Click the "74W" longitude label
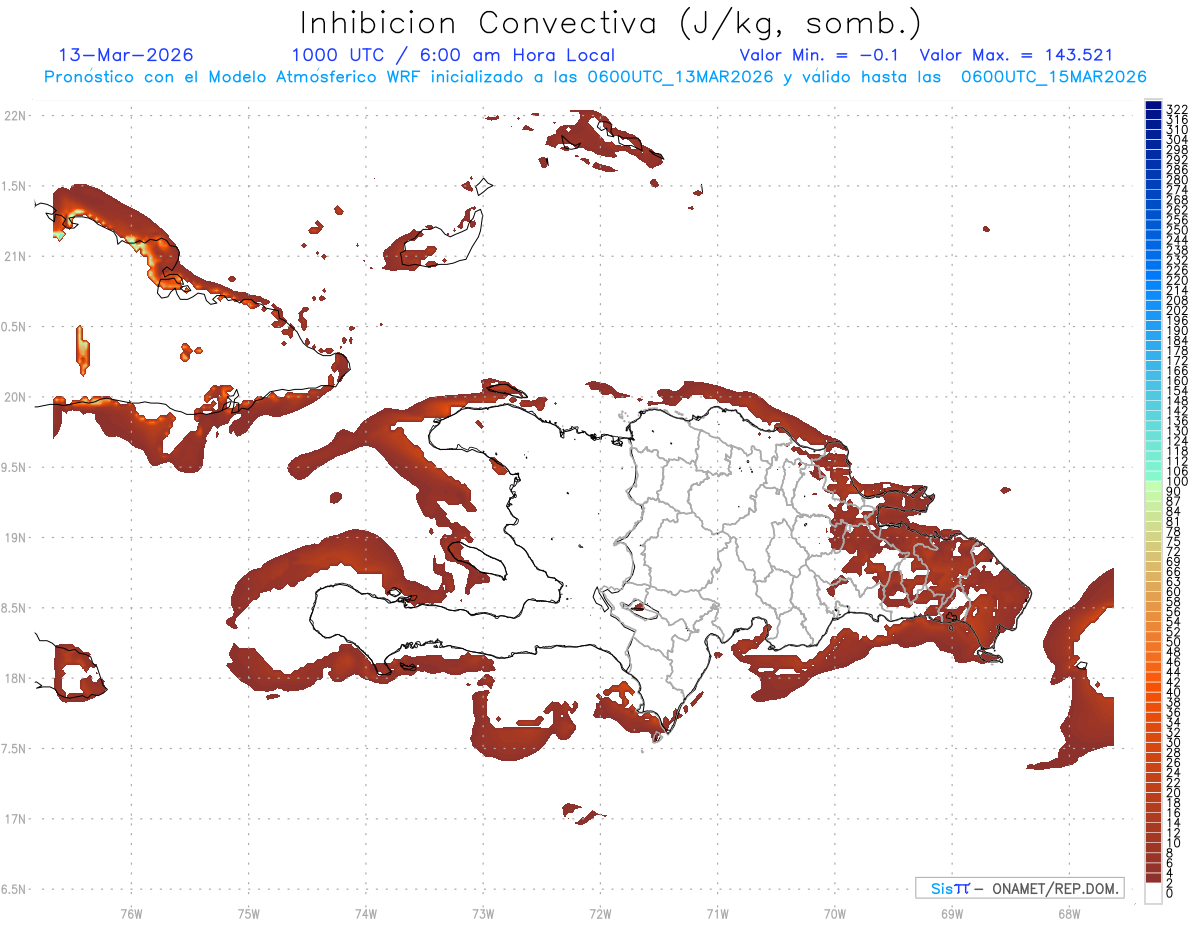The height and width of the screenshot is (927, 1200). tap(365, 914)
